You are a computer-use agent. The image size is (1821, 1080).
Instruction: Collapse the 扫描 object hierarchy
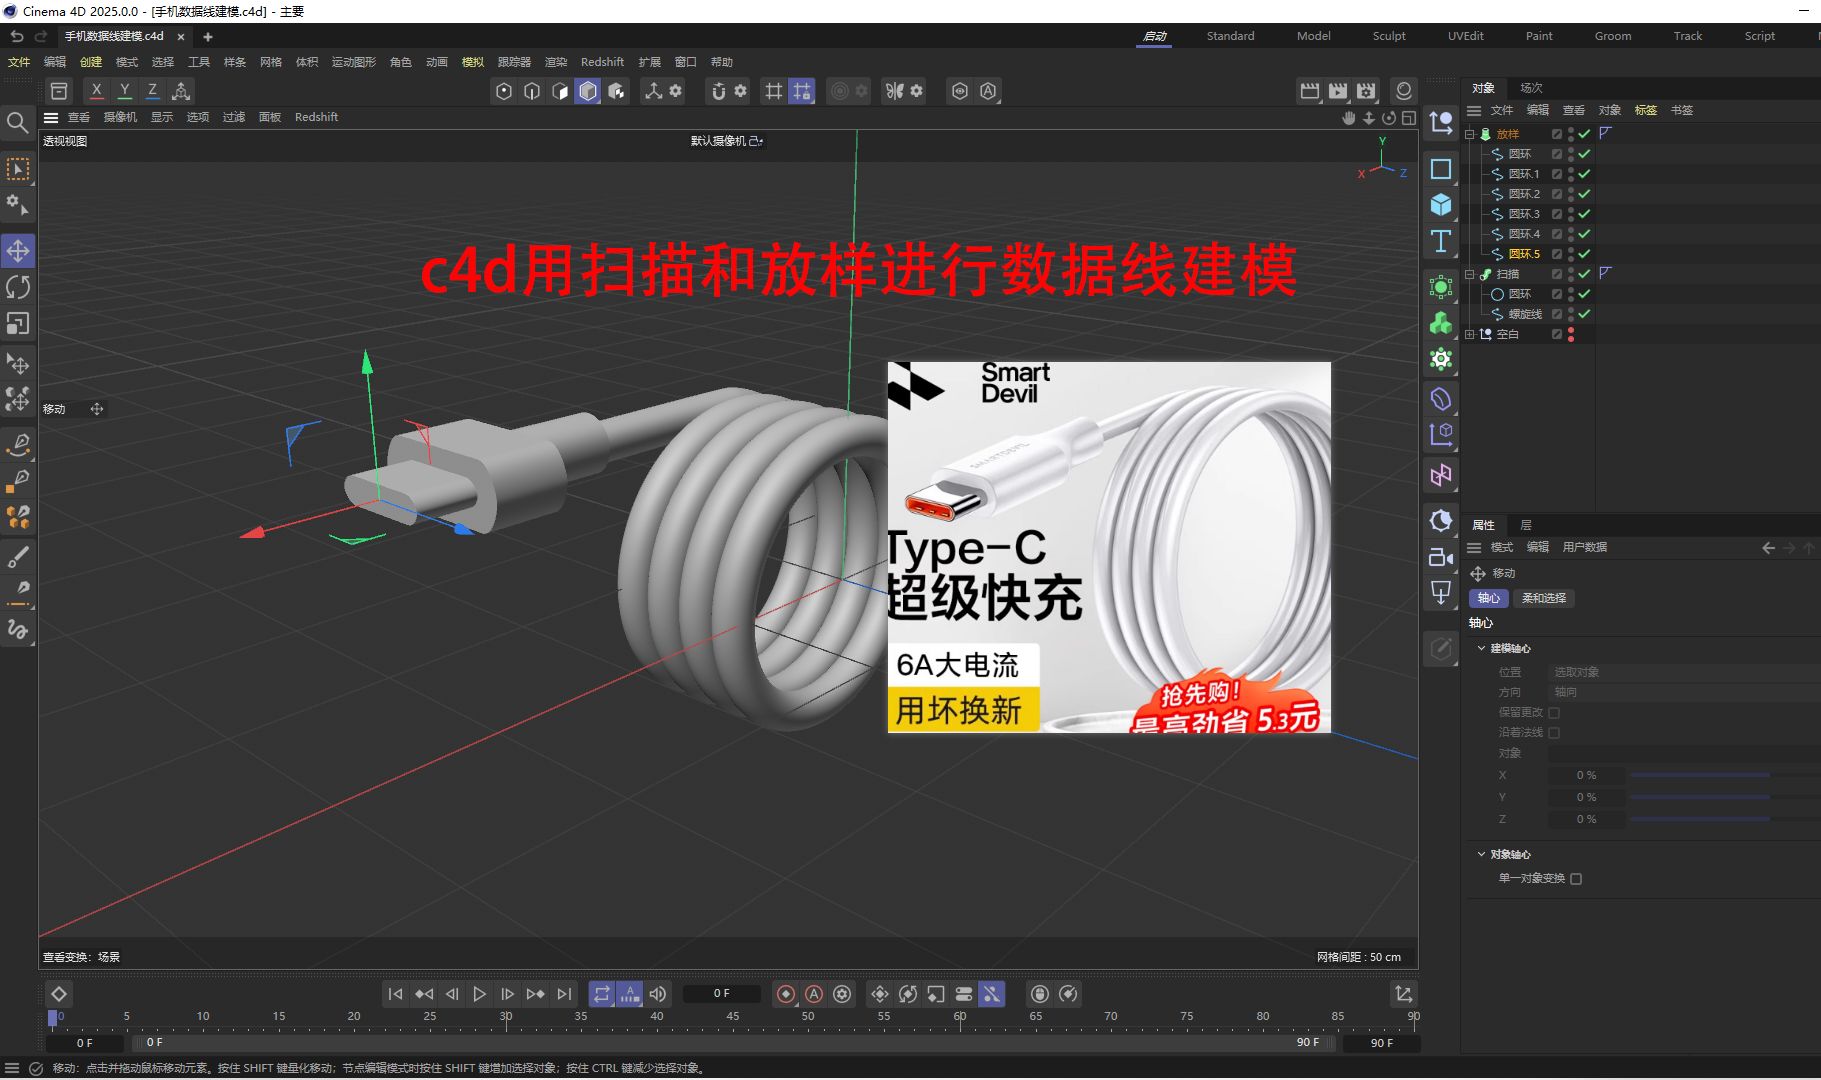(x=1470, y=274)
